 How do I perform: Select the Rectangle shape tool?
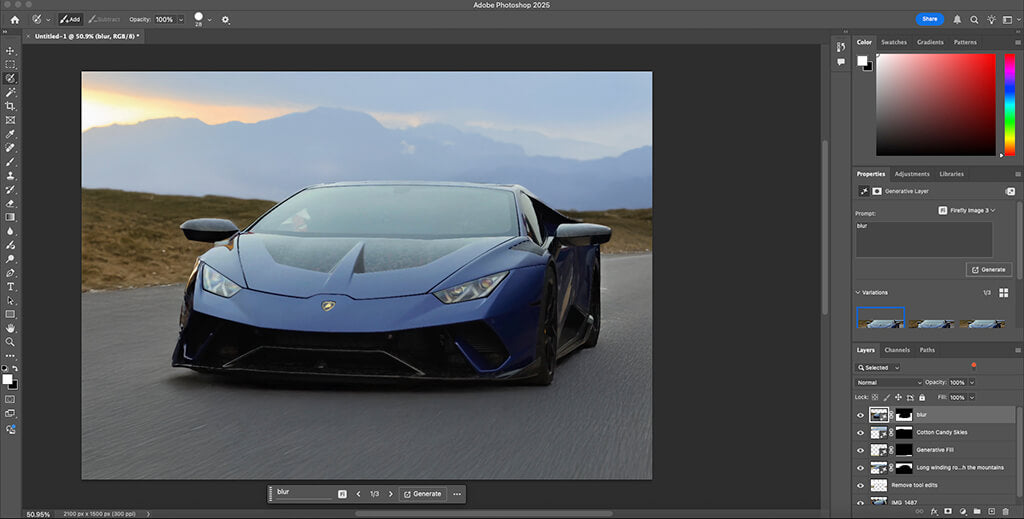[10, 315]
